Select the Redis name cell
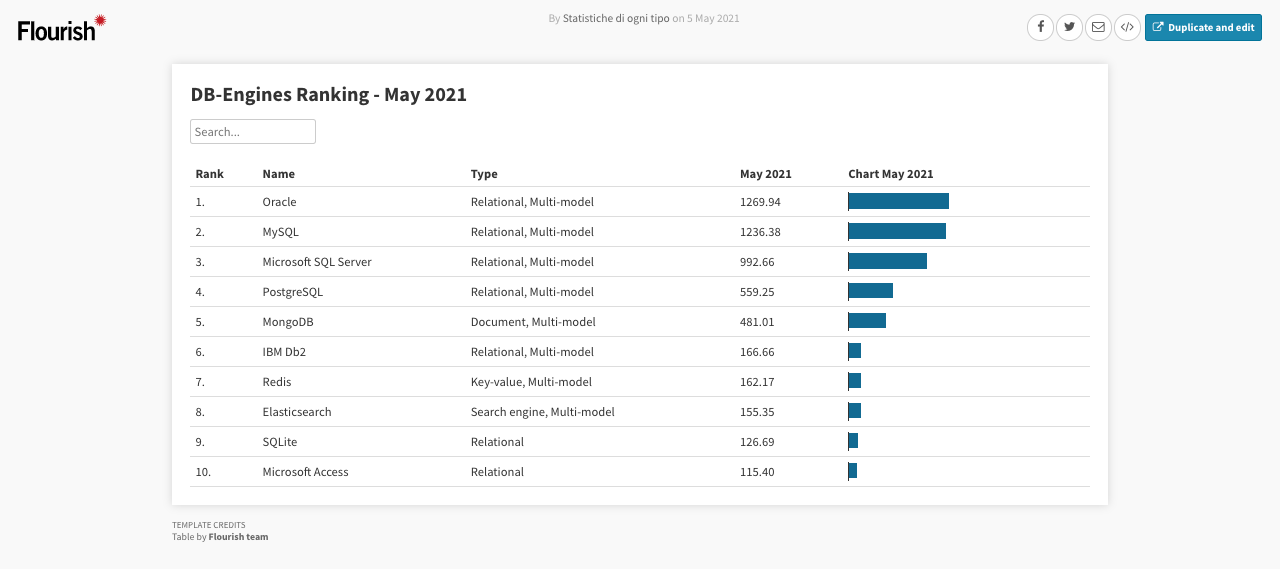The height and width of the screenshot is (569, 1280). coord(277,382)
